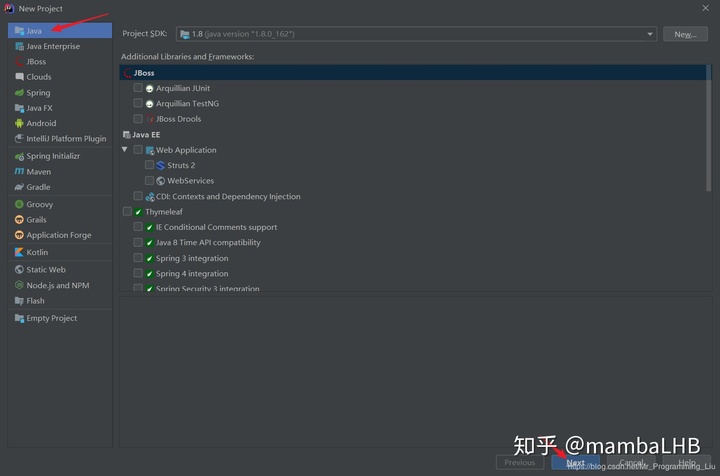Check Java 8 Time API compatibility checkbox
Image resolution: width=720 pixels, height=476 pixels.
[138, 242]
